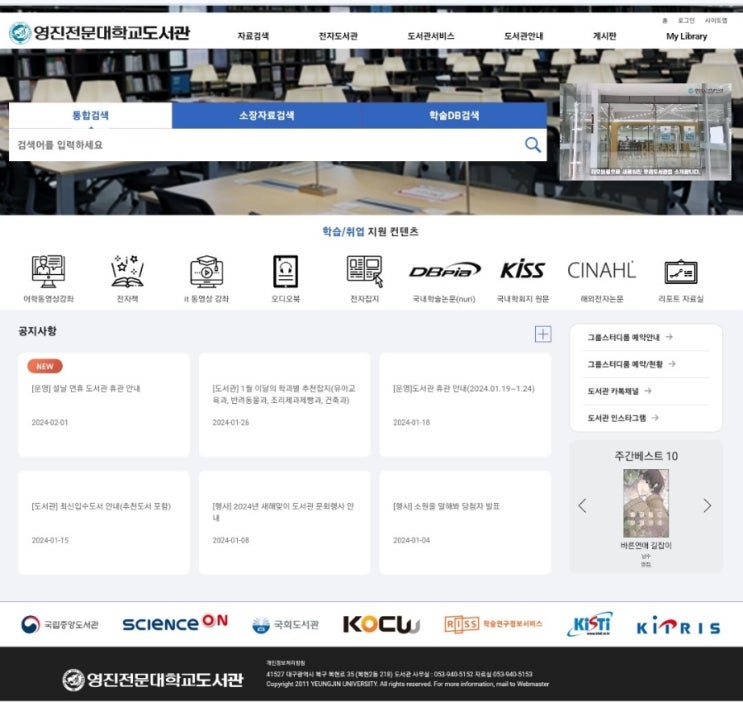Click the 바른연애 길잡이 book title
The height and width of the screenshot is (711, 743).
tap(646, 546)
